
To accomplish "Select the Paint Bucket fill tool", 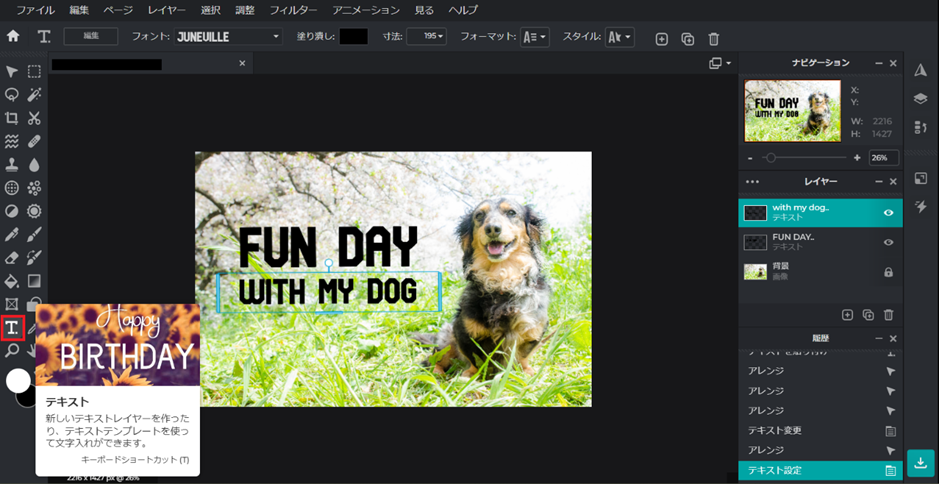I will coord(11,280).
